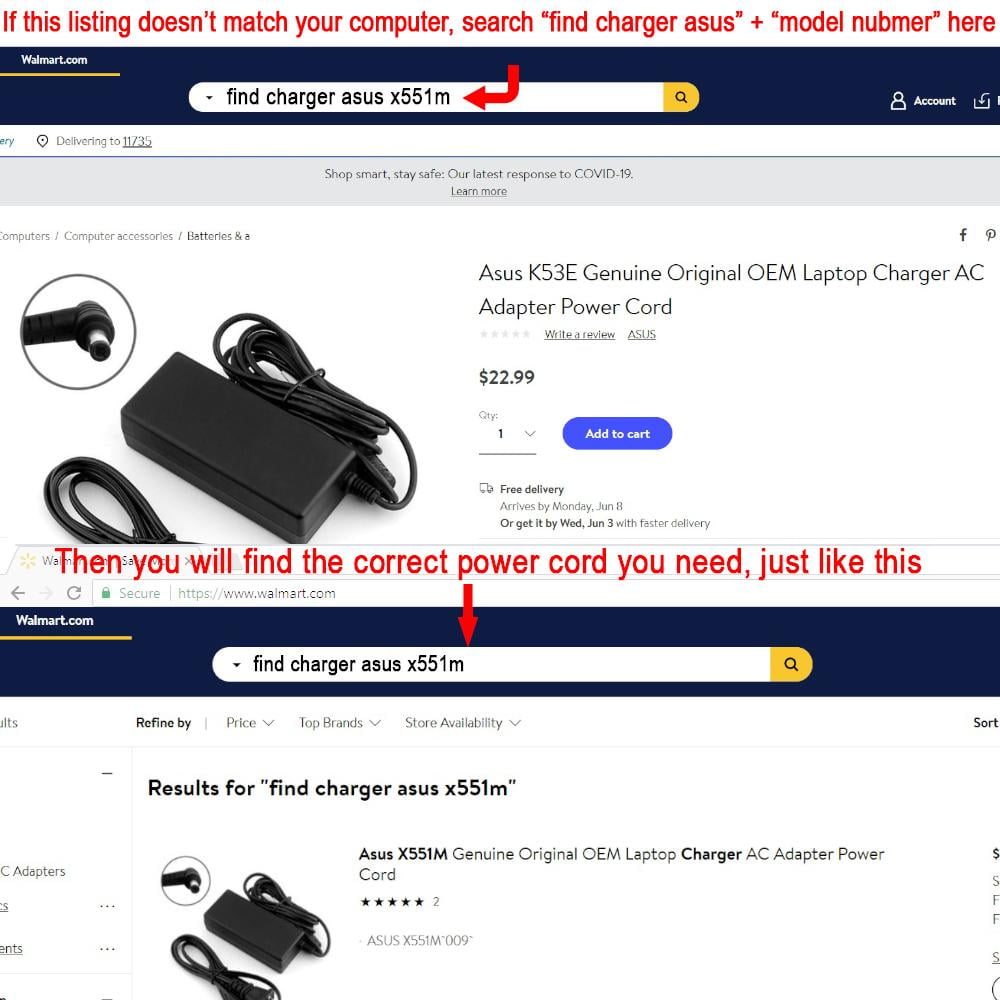Open the department dropdown in top search bar

209,98
